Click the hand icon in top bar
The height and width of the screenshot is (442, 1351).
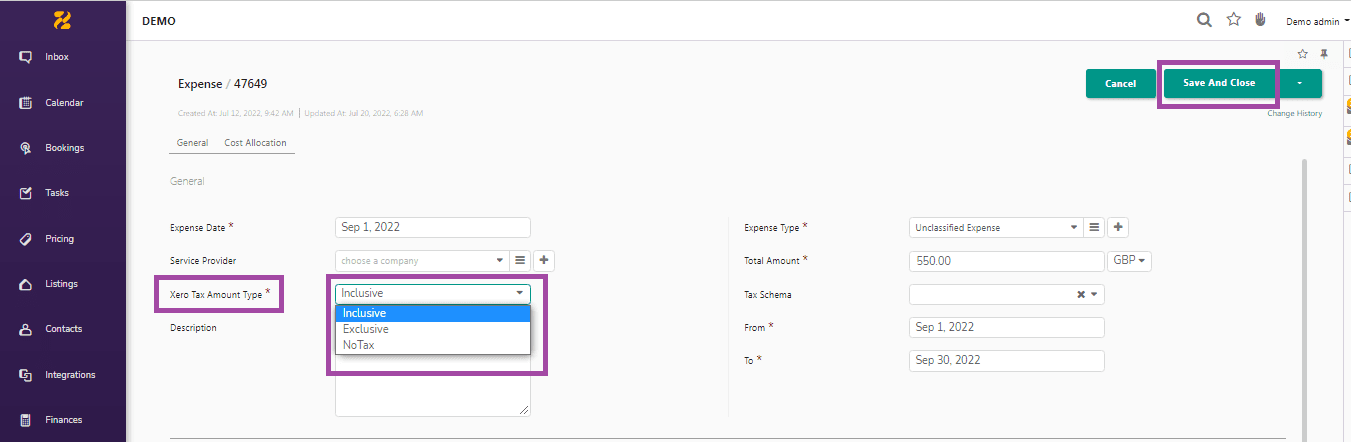[x=1261, y=20]
